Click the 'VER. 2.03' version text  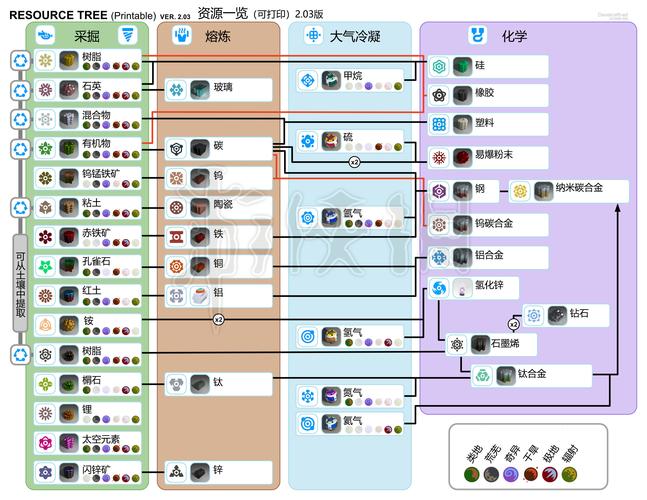(x=175, y=17)
